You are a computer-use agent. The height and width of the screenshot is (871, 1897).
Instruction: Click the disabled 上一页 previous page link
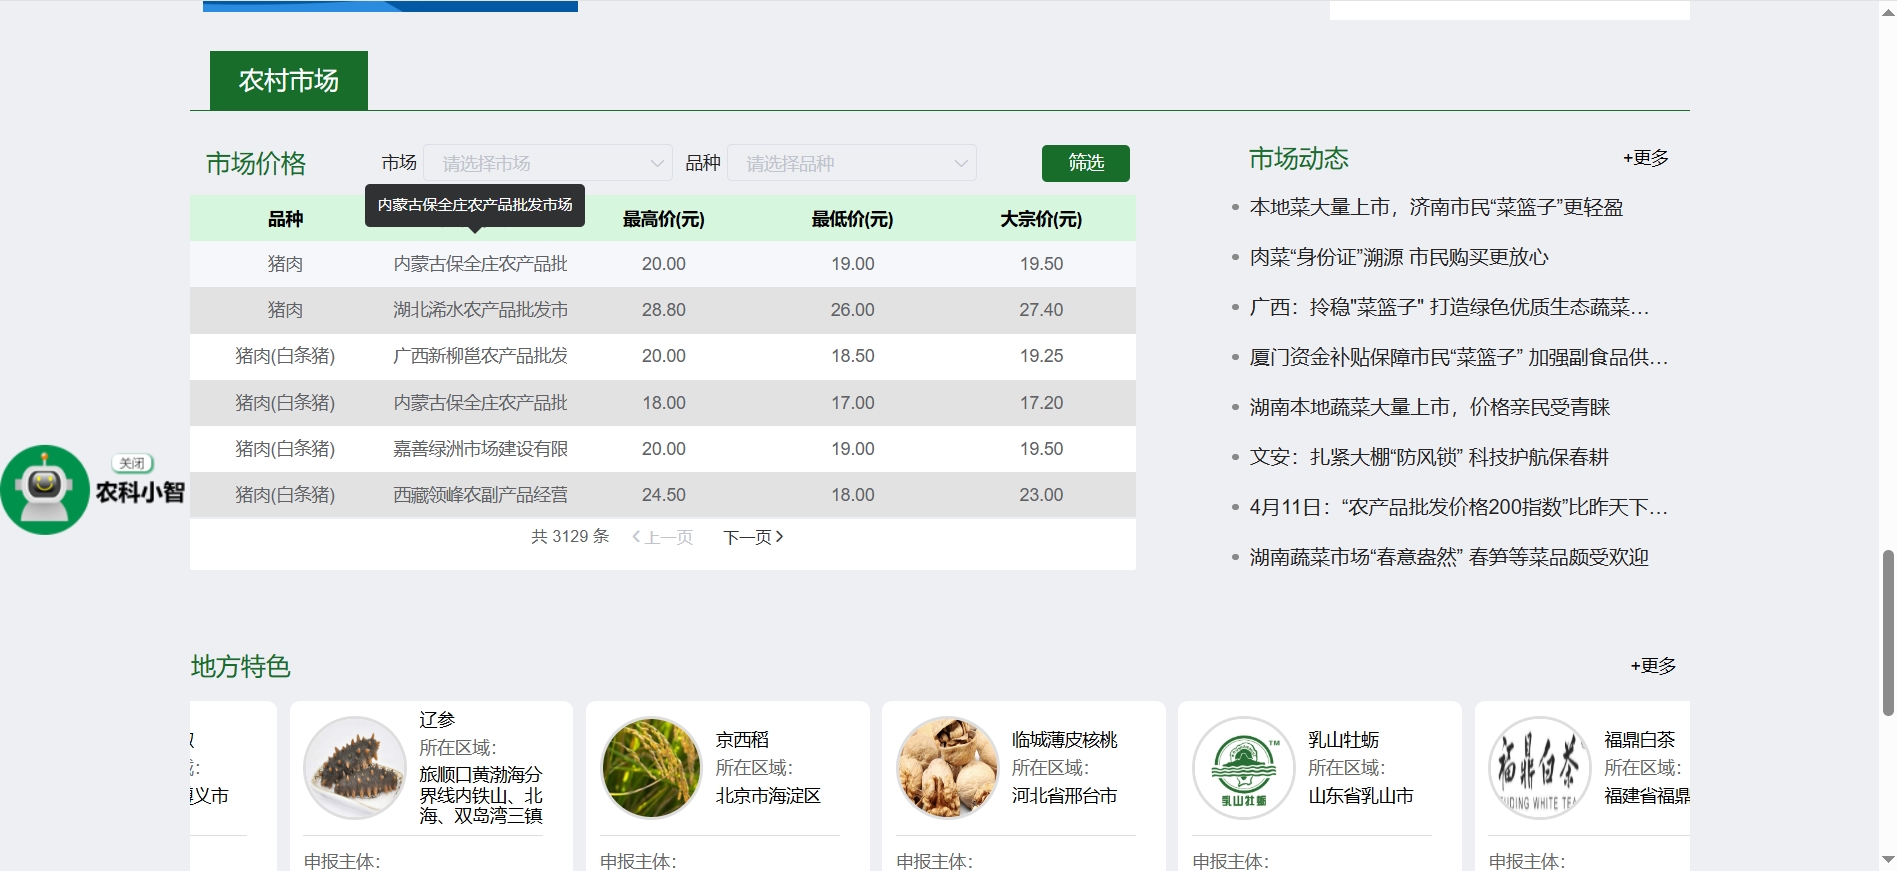coord(663,537)
